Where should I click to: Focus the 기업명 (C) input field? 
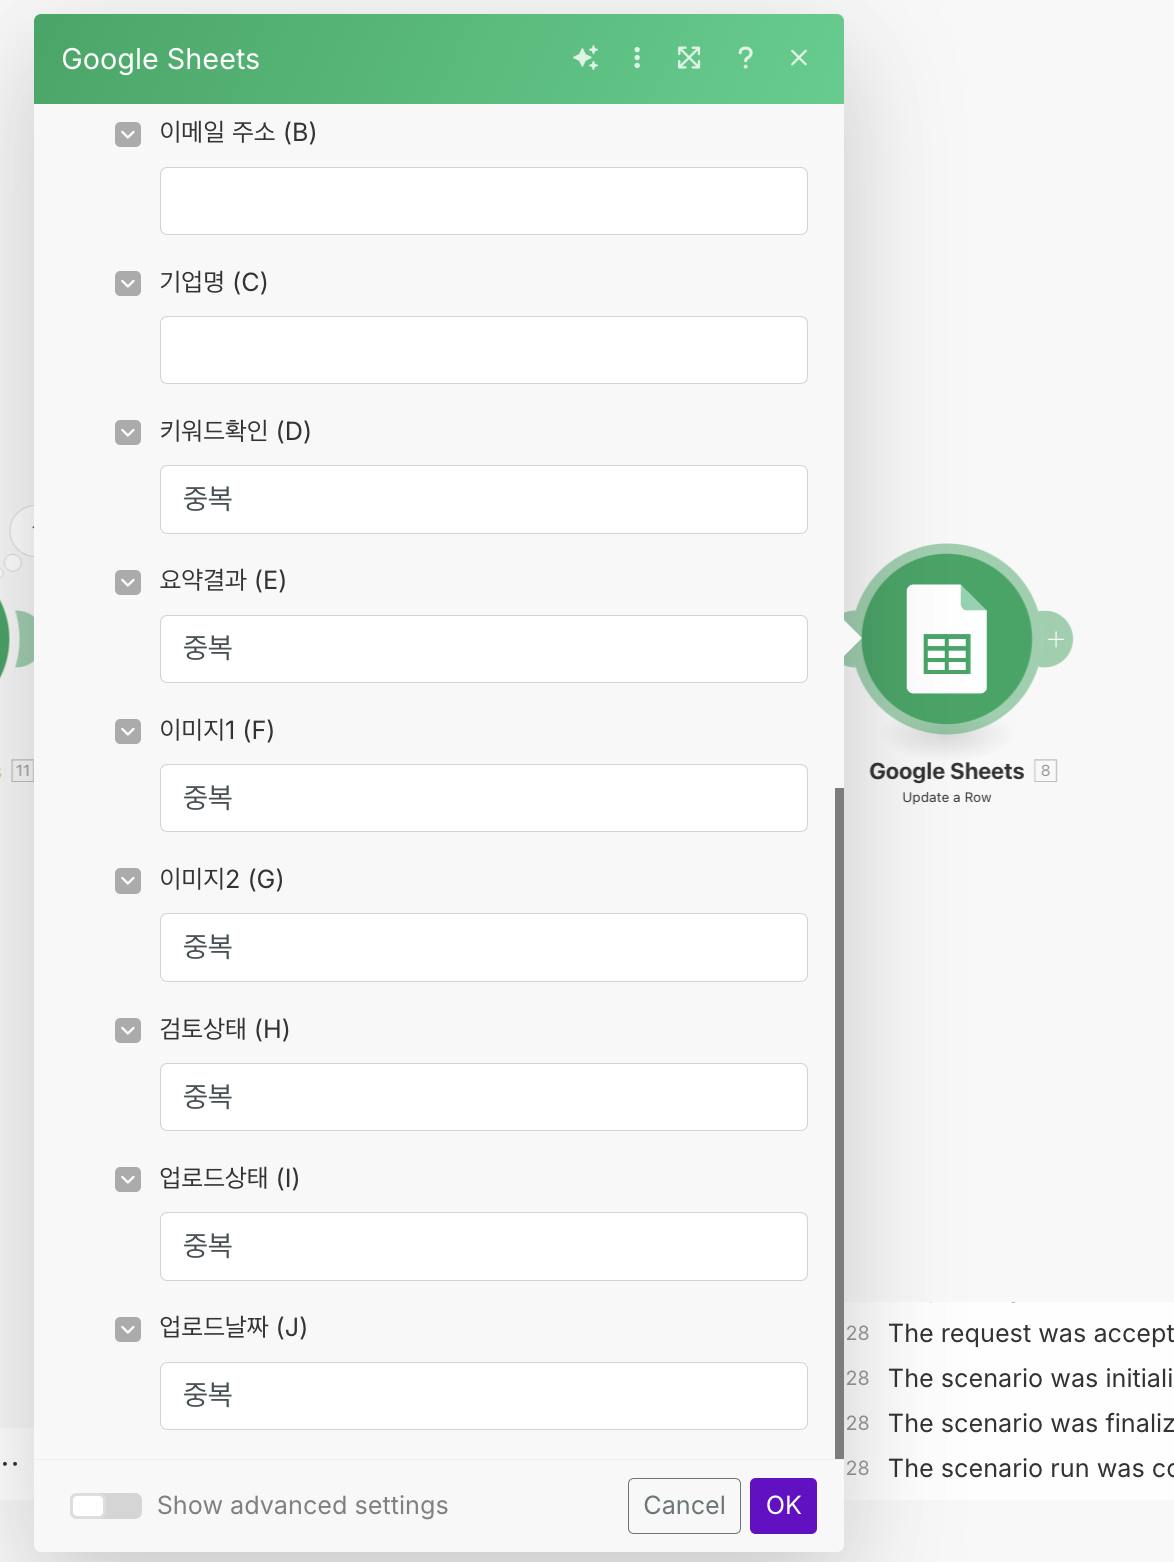point(484,350)
